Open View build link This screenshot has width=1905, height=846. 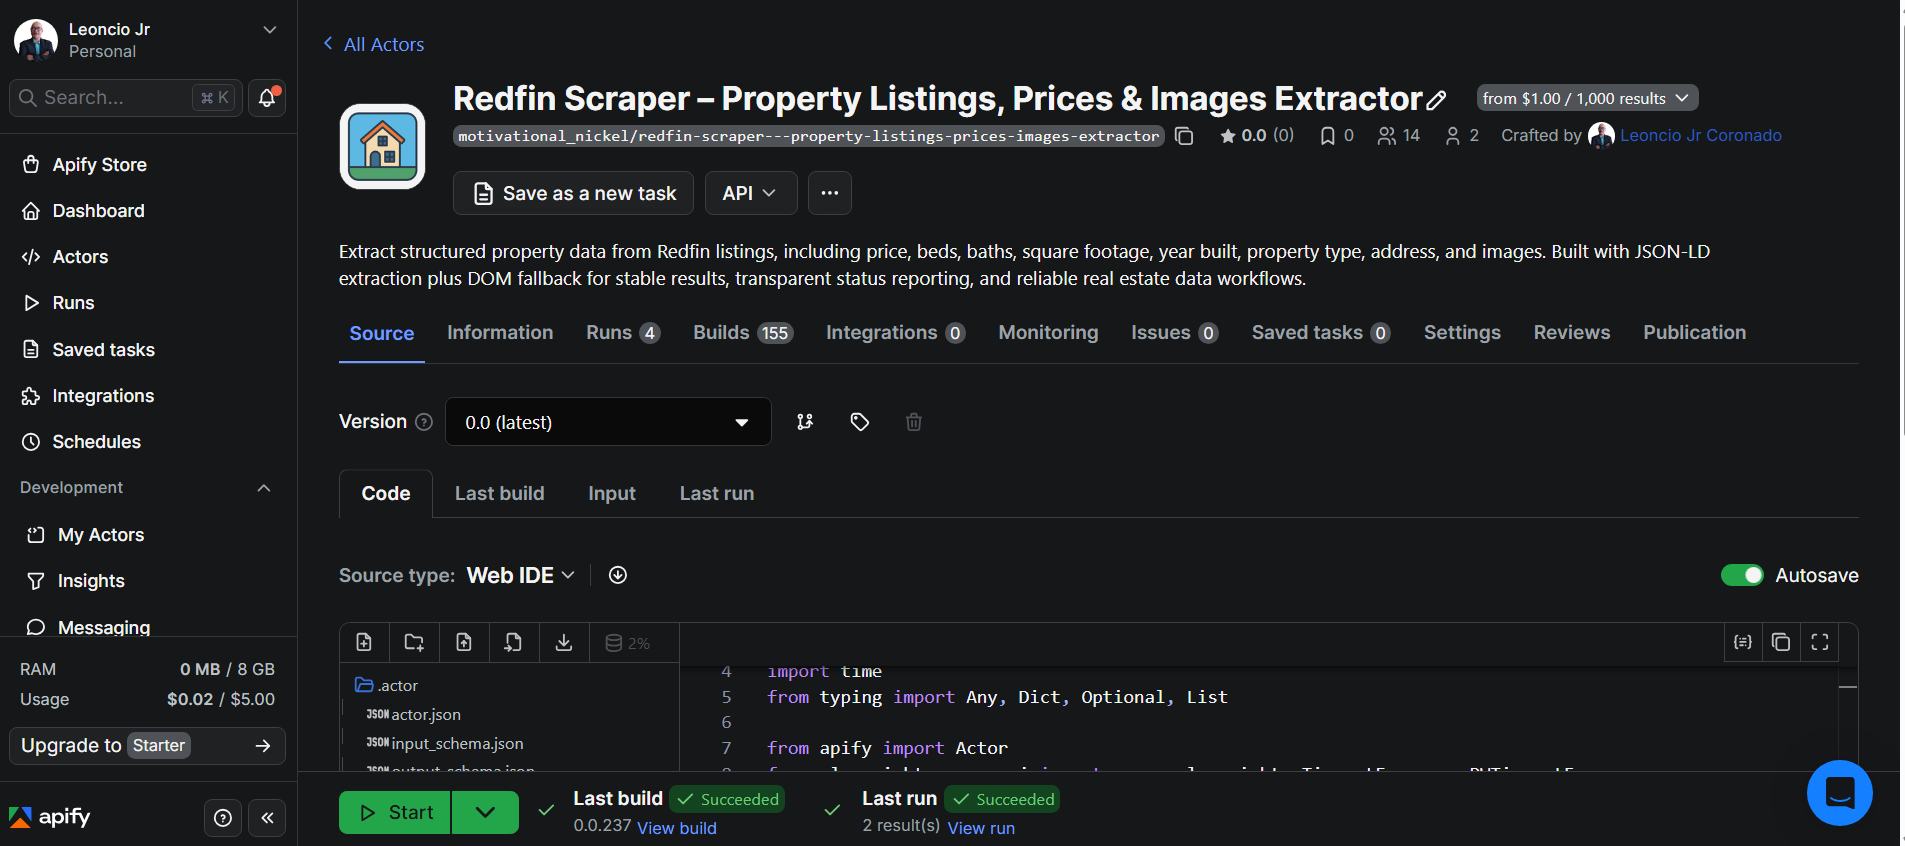(x=677, y=828)
